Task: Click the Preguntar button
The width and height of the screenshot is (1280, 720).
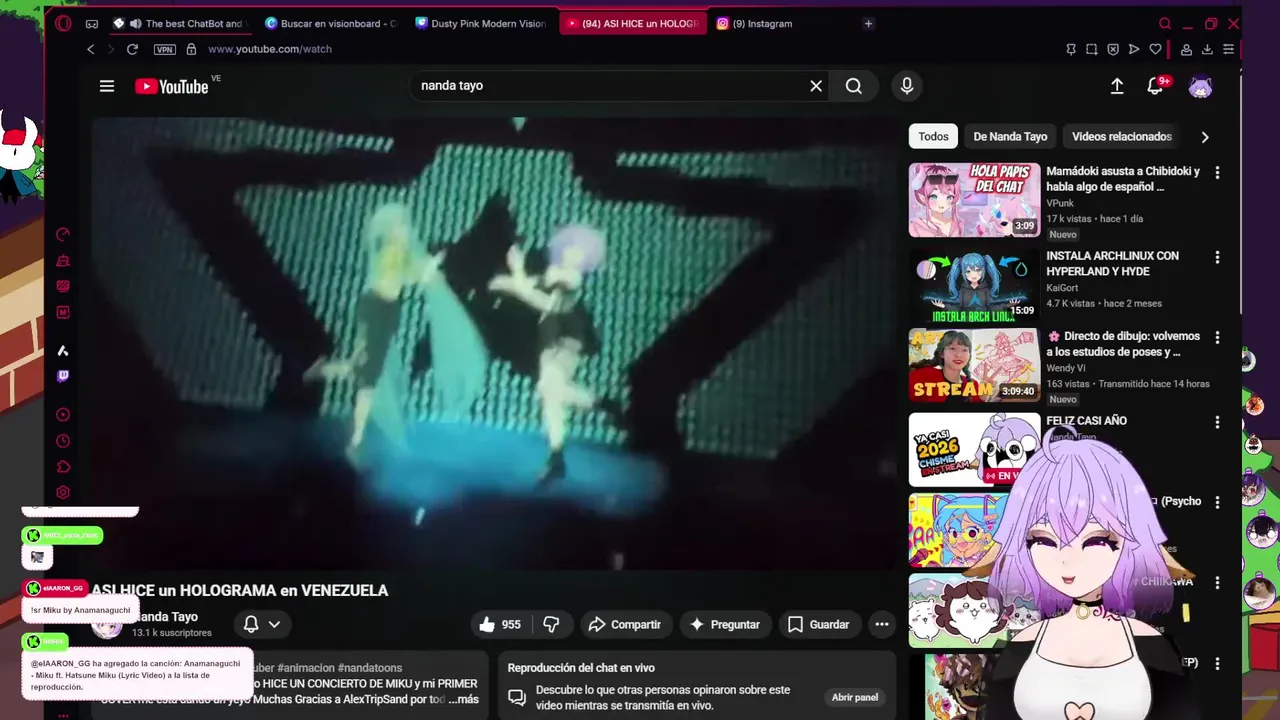Action: click(725, 624)
